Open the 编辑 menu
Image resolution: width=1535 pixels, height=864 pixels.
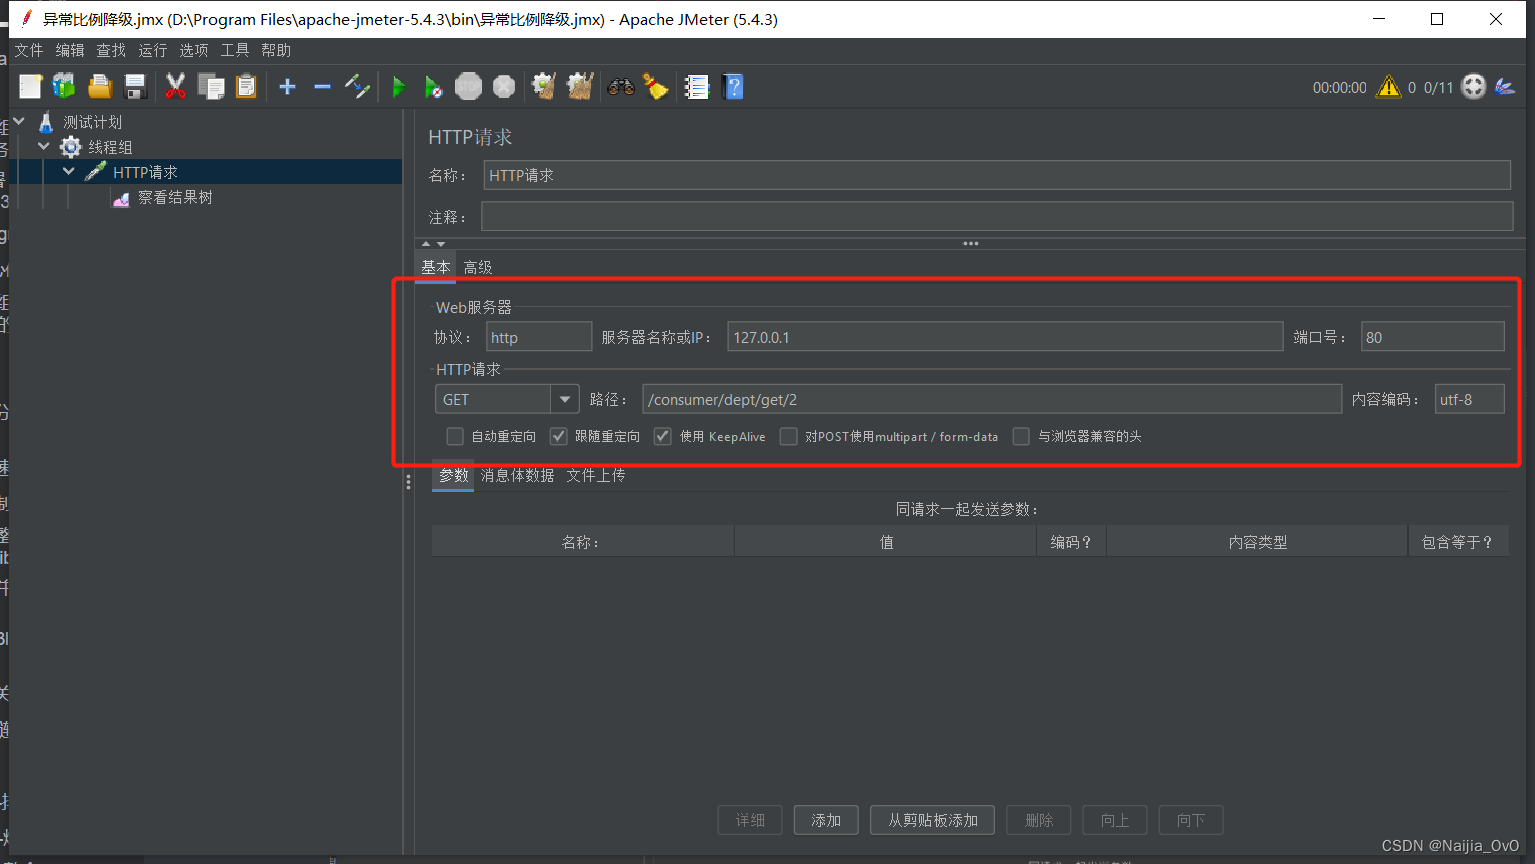(70, 50)
